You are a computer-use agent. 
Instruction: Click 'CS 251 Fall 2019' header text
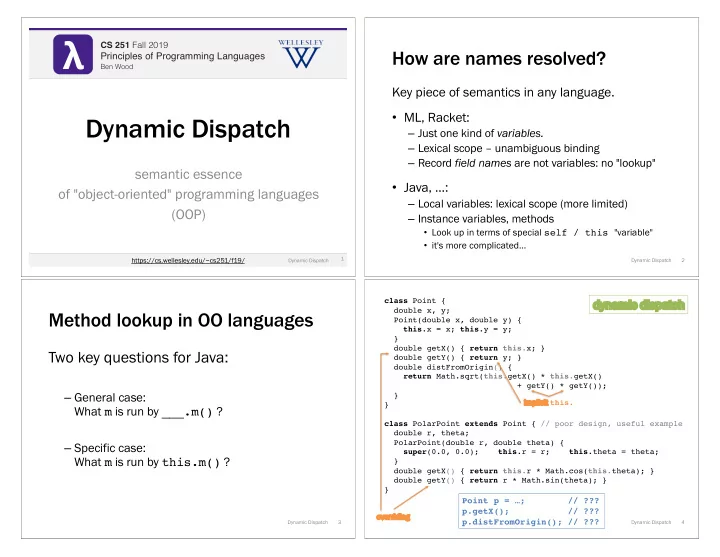point(134,45)
